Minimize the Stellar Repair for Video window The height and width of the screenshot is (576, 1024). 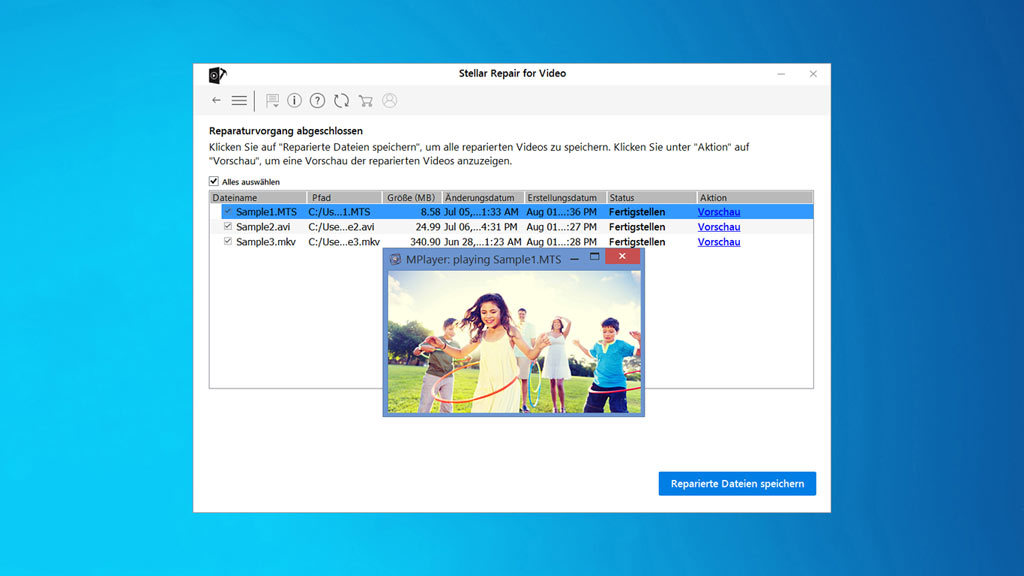781,74
